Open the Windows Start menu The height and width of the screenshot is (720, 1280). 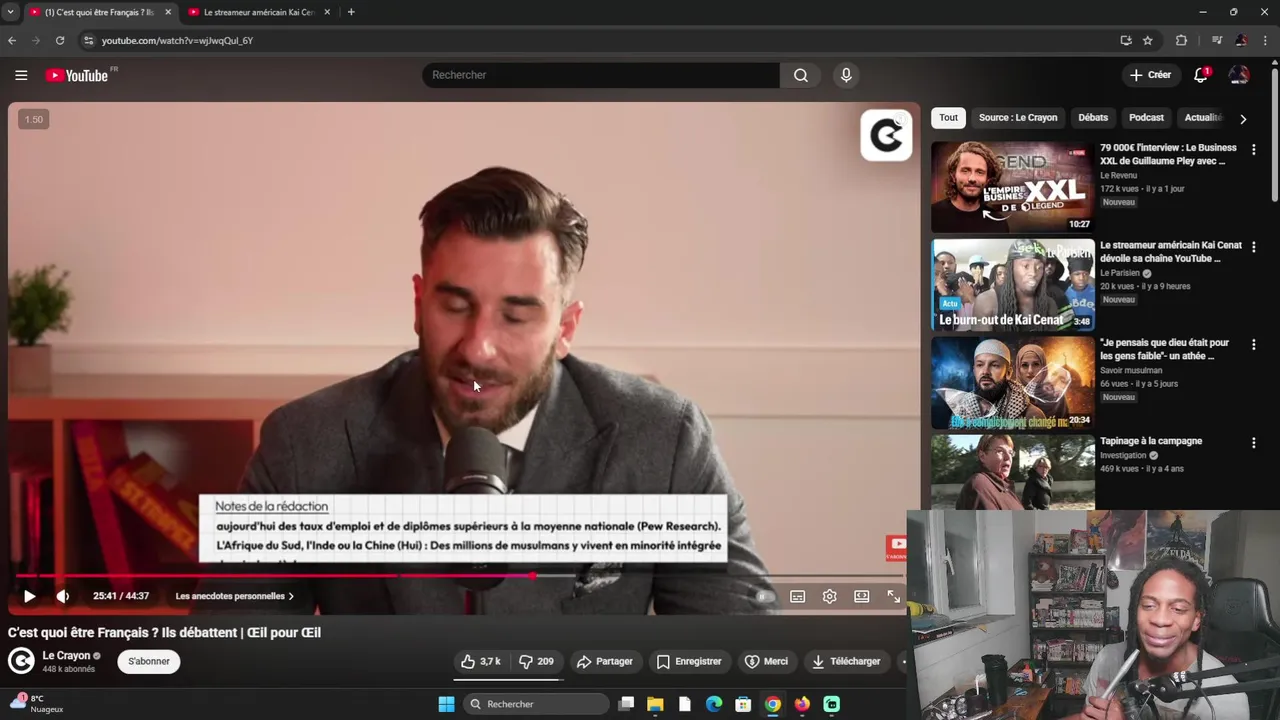click(x=446, y=704)
